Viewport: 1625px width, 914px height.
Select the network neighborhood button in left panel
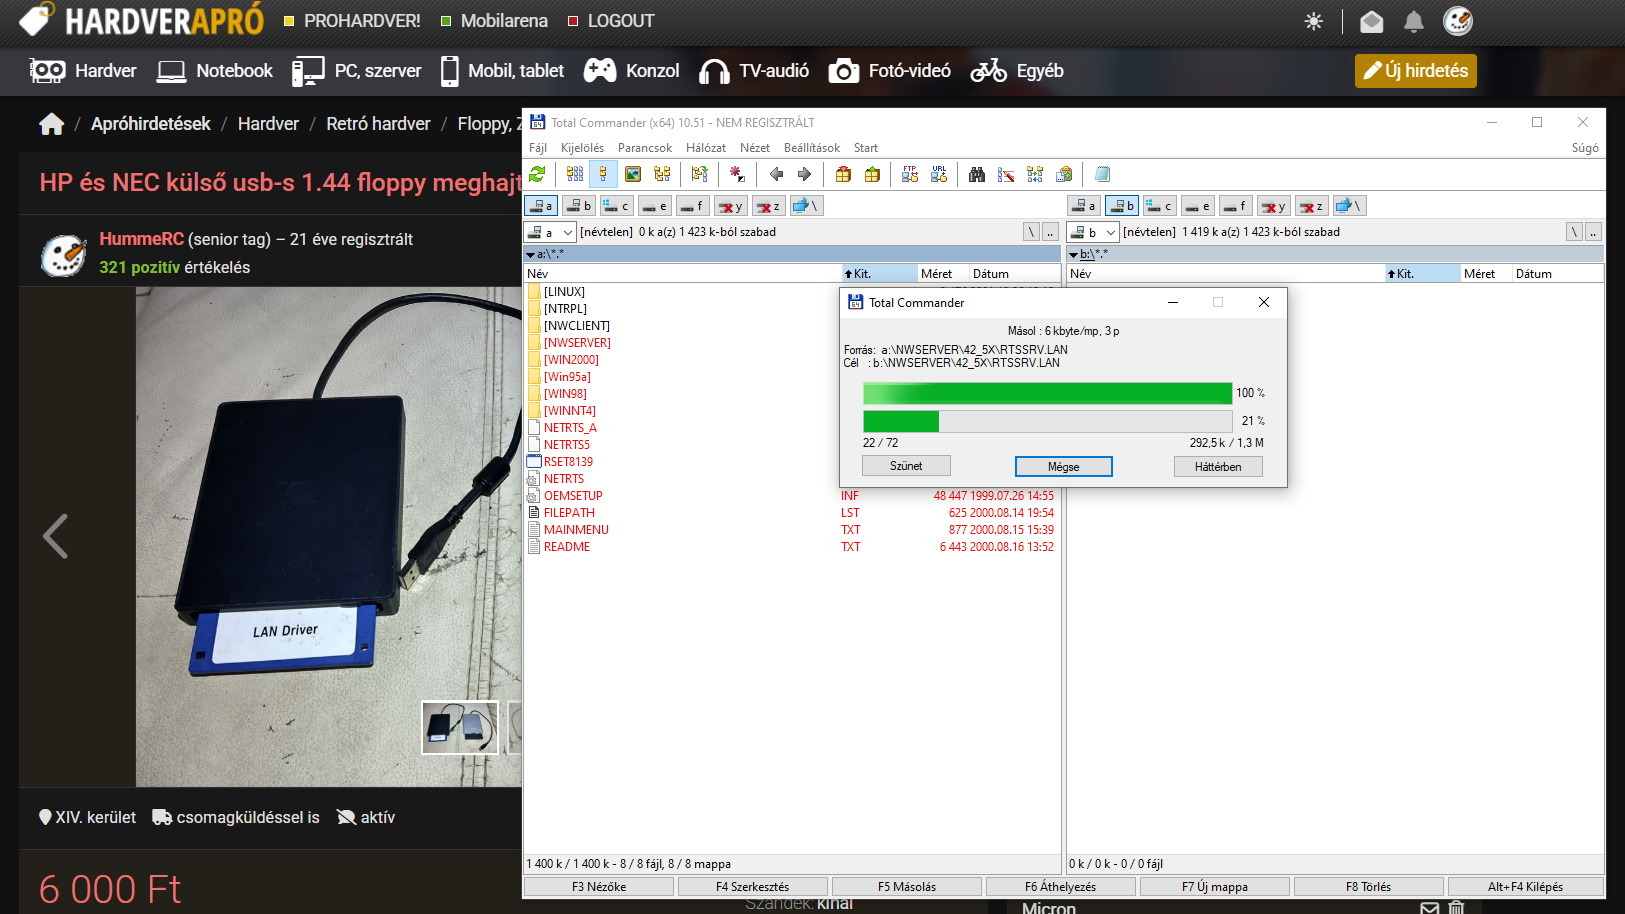click(806, 206)
